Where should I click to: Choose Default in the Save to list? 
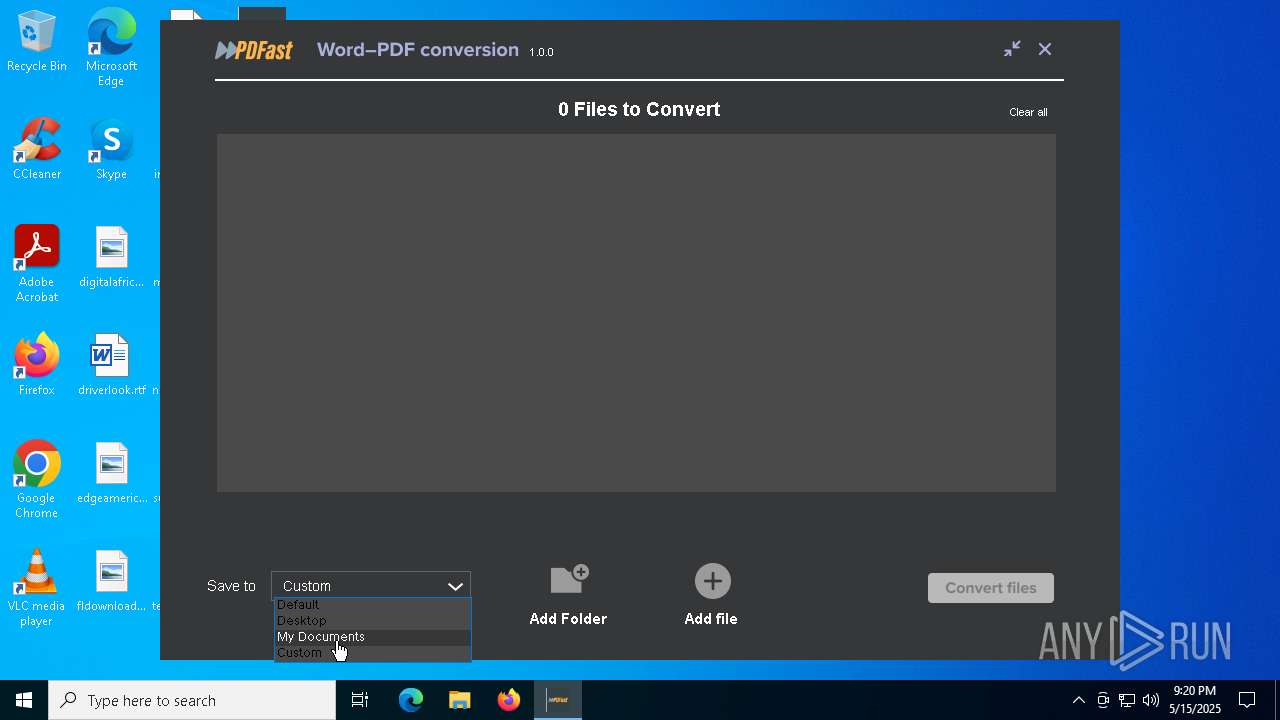372,605
